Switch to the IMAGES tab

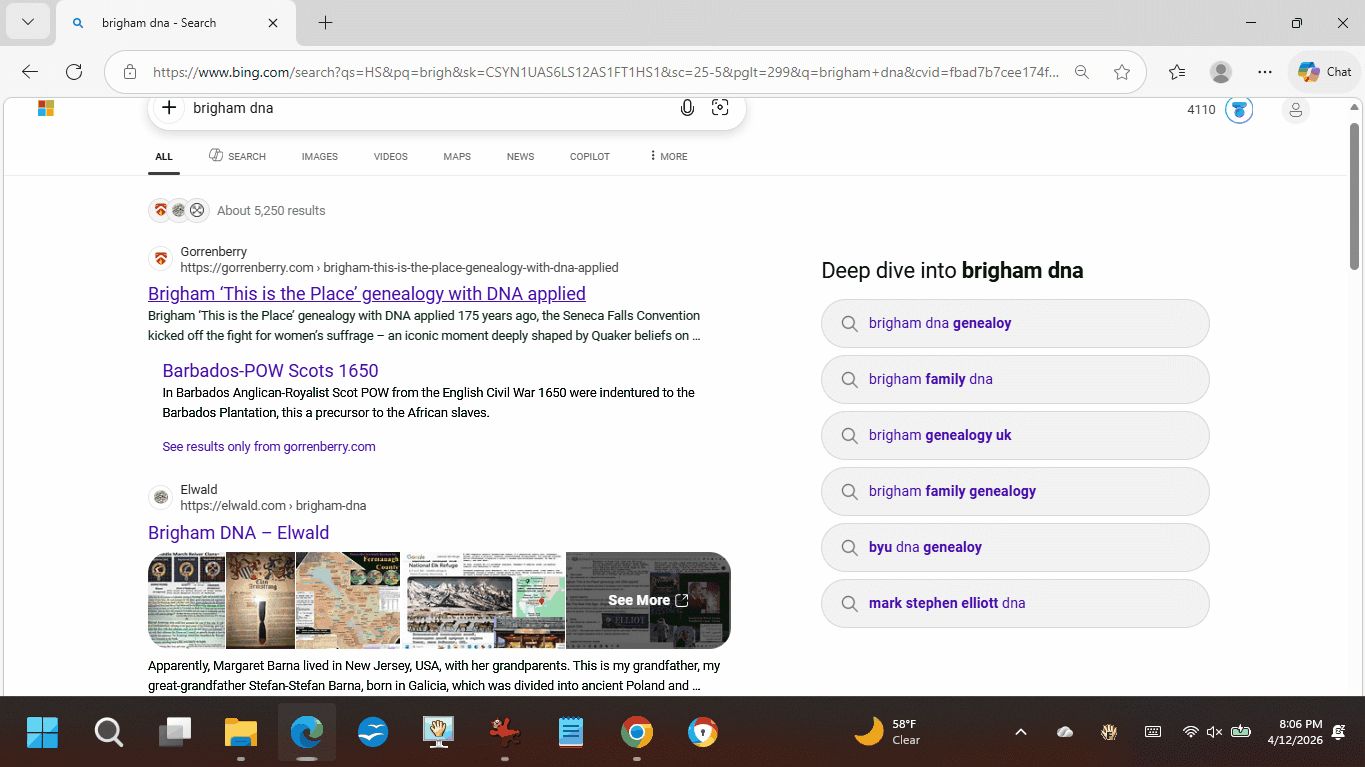pos(319,156)
